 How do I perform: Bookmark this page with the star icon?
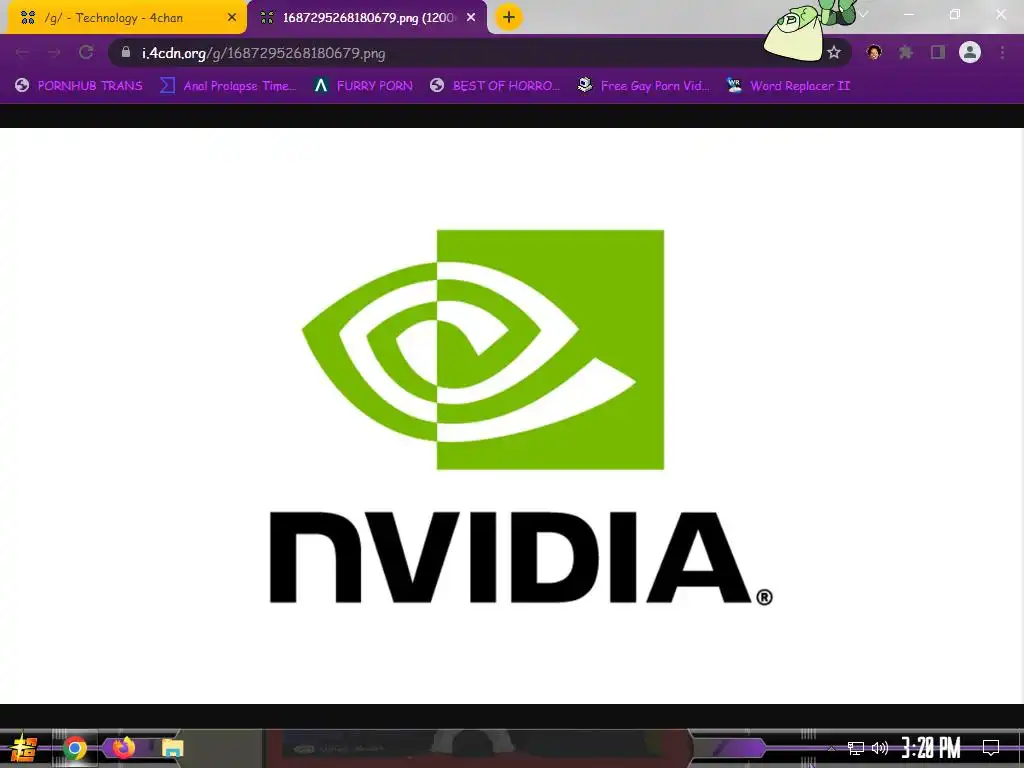pyautogui.click(x=834, y=52)
